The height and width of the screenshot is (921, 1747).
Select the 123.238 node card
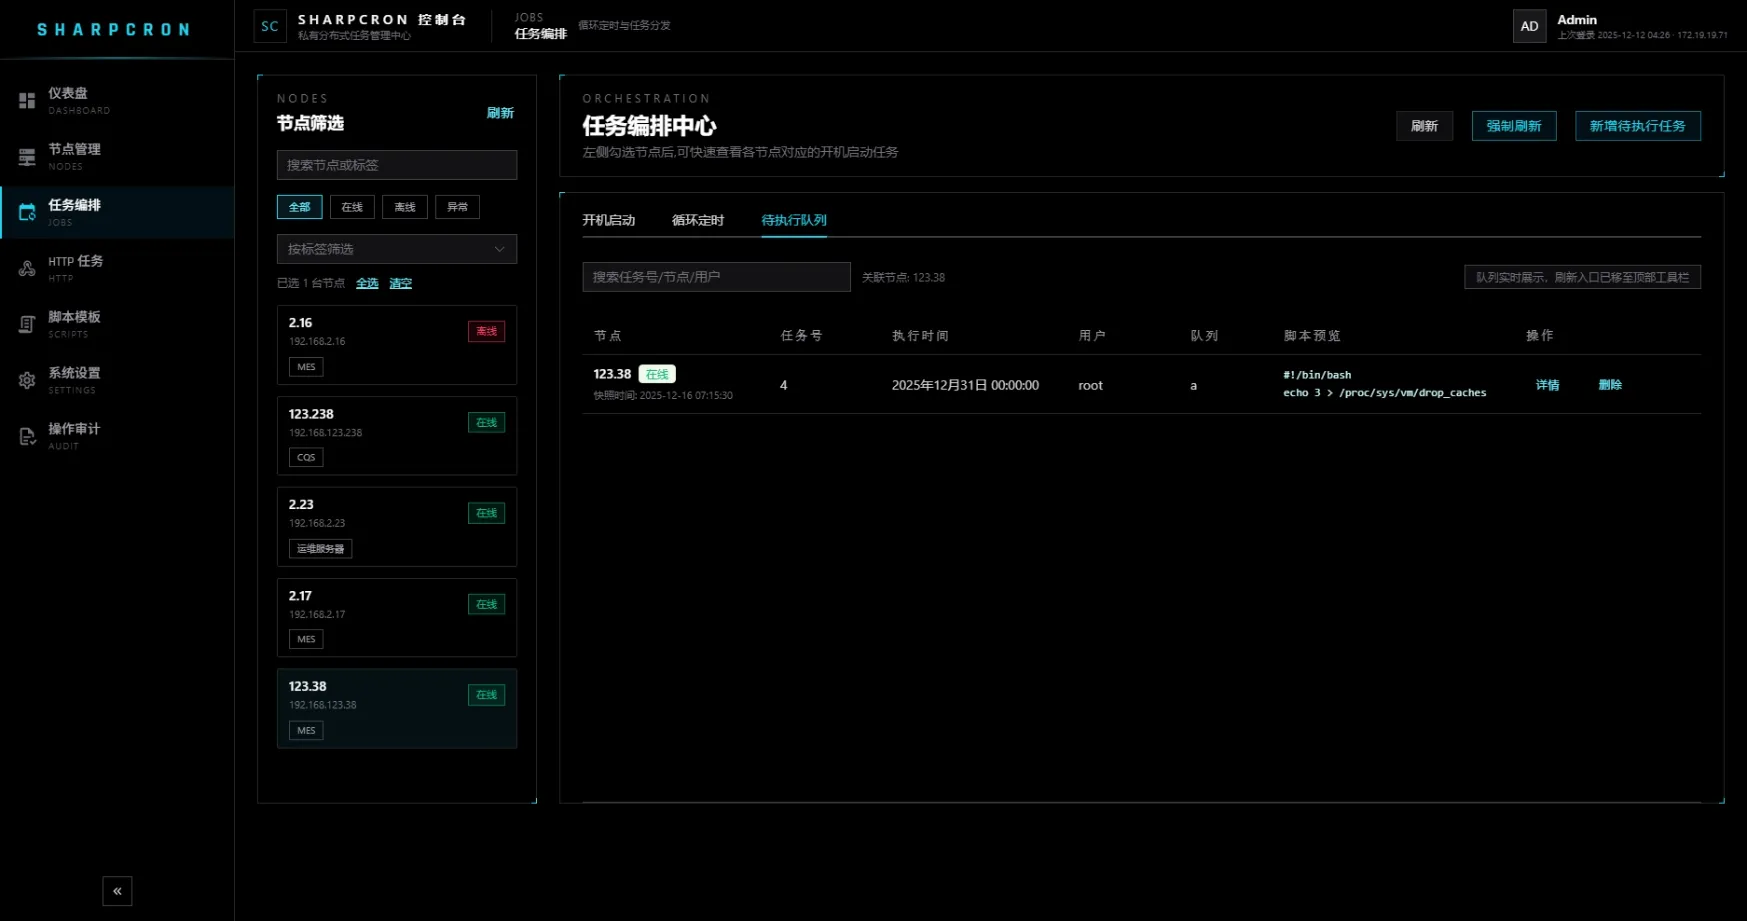coord(396,435)
